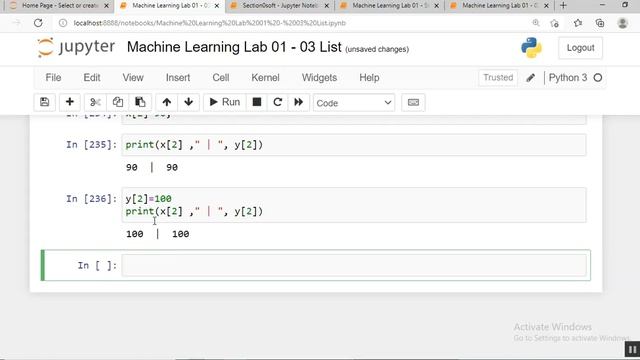Open the command palette keyboard icon

tap(413, 102)
